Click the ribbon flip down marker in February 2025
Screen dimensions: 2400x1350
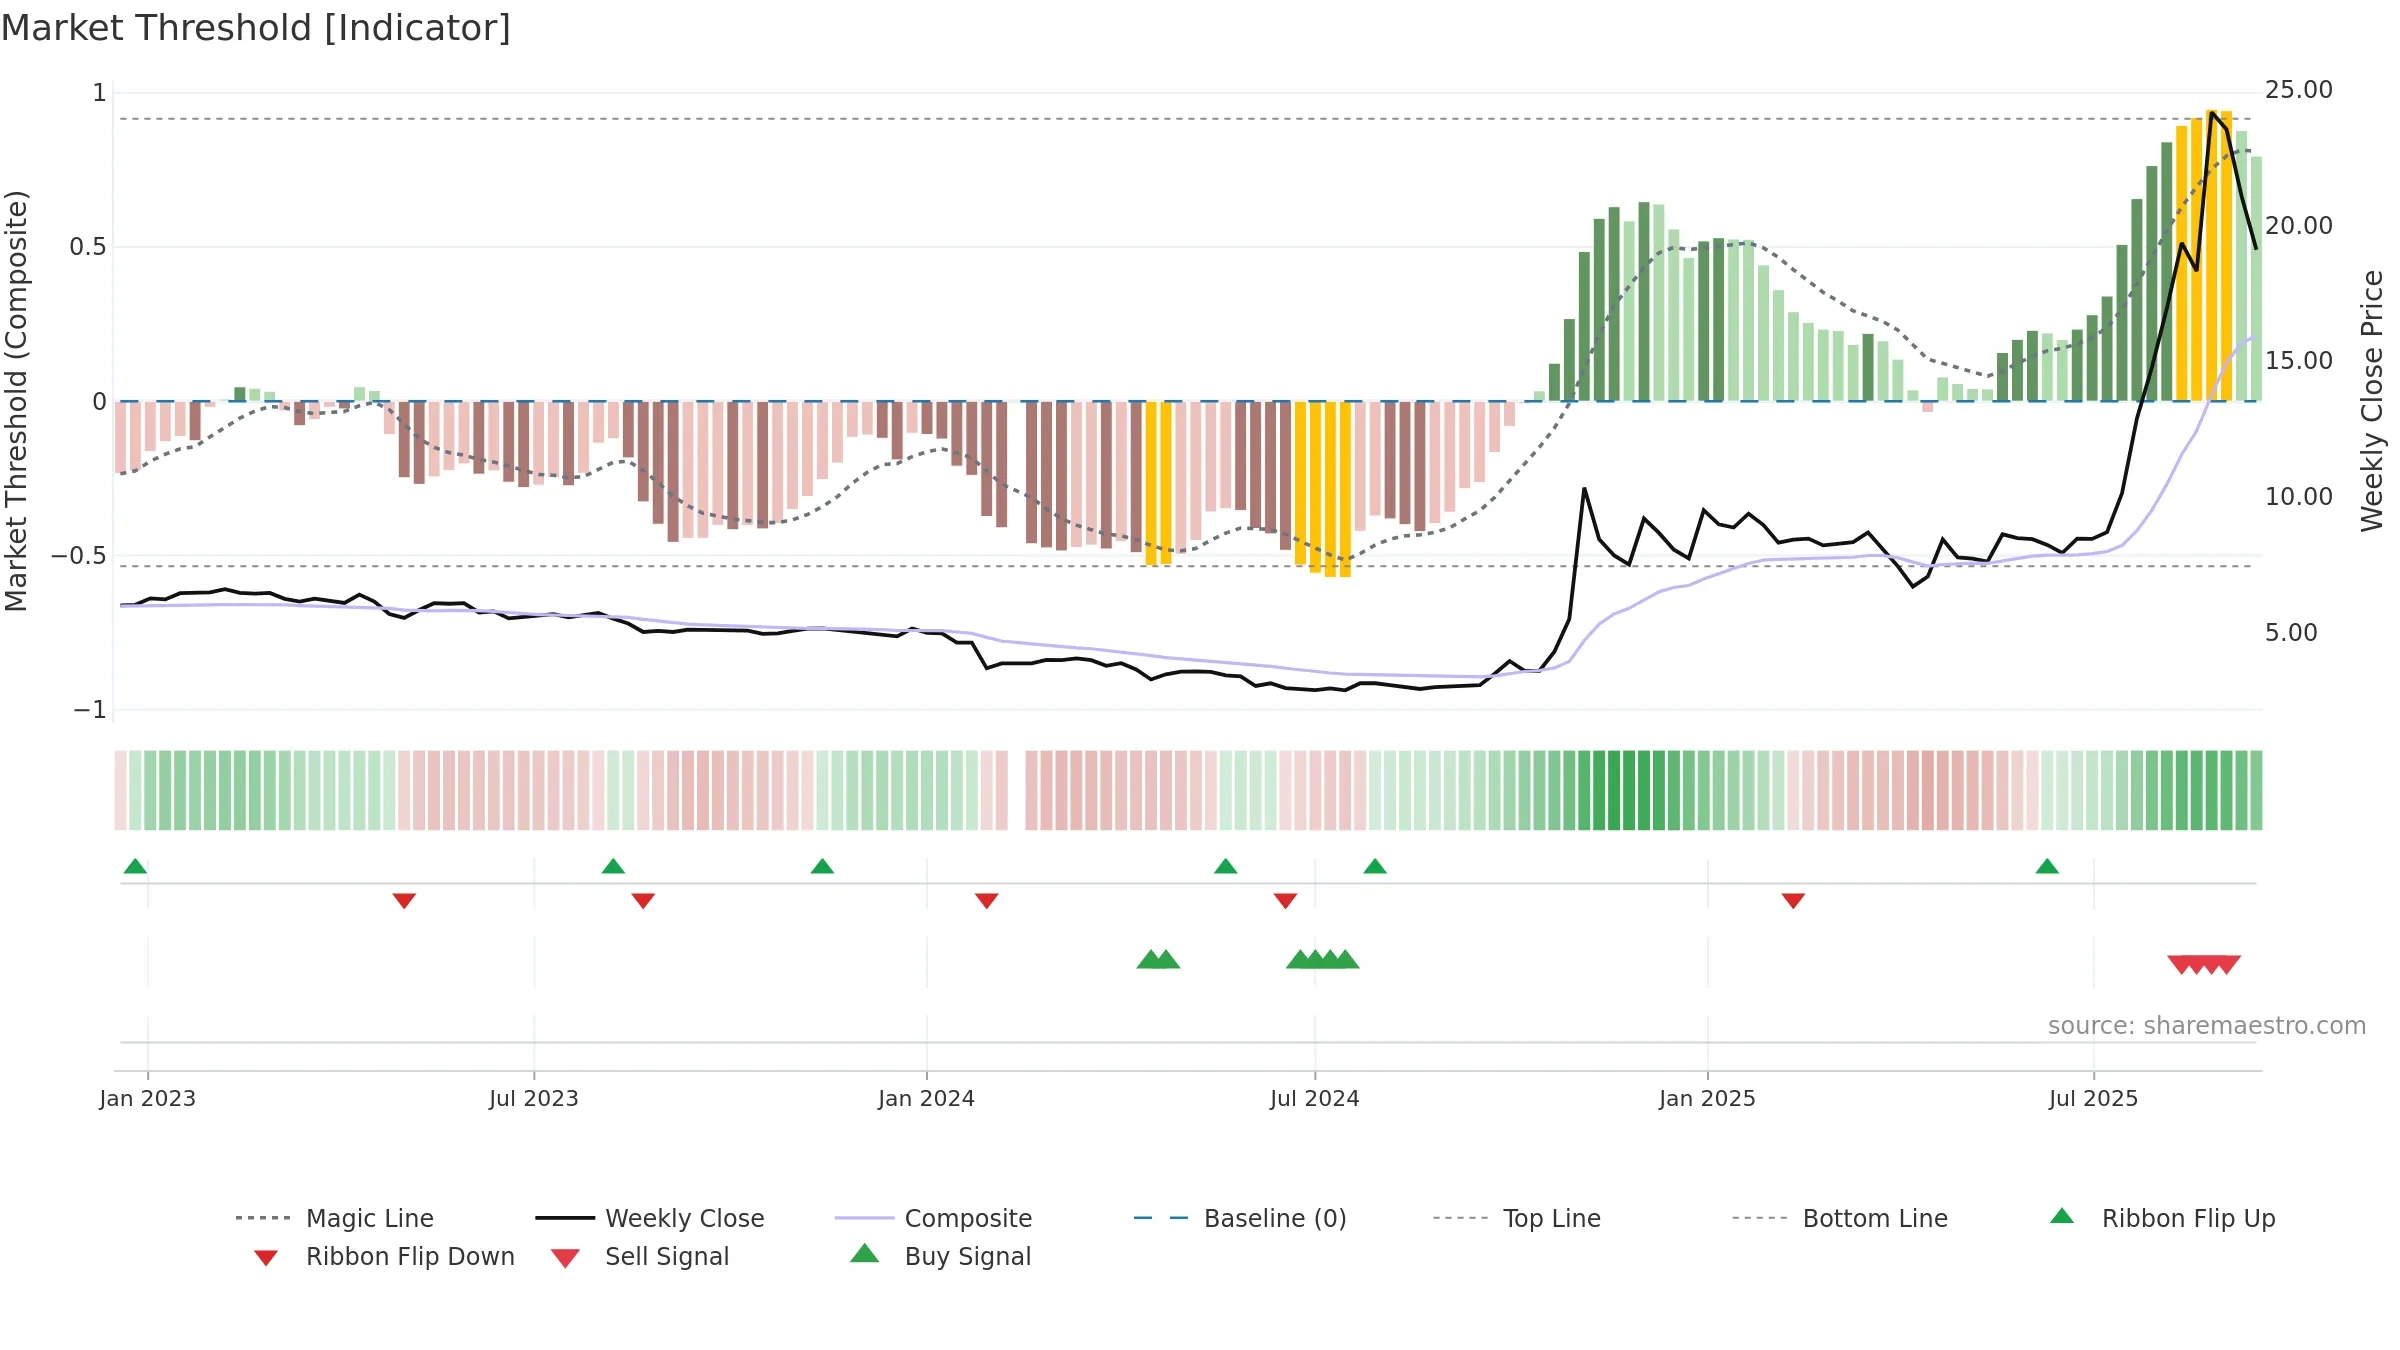point(1793,901)
